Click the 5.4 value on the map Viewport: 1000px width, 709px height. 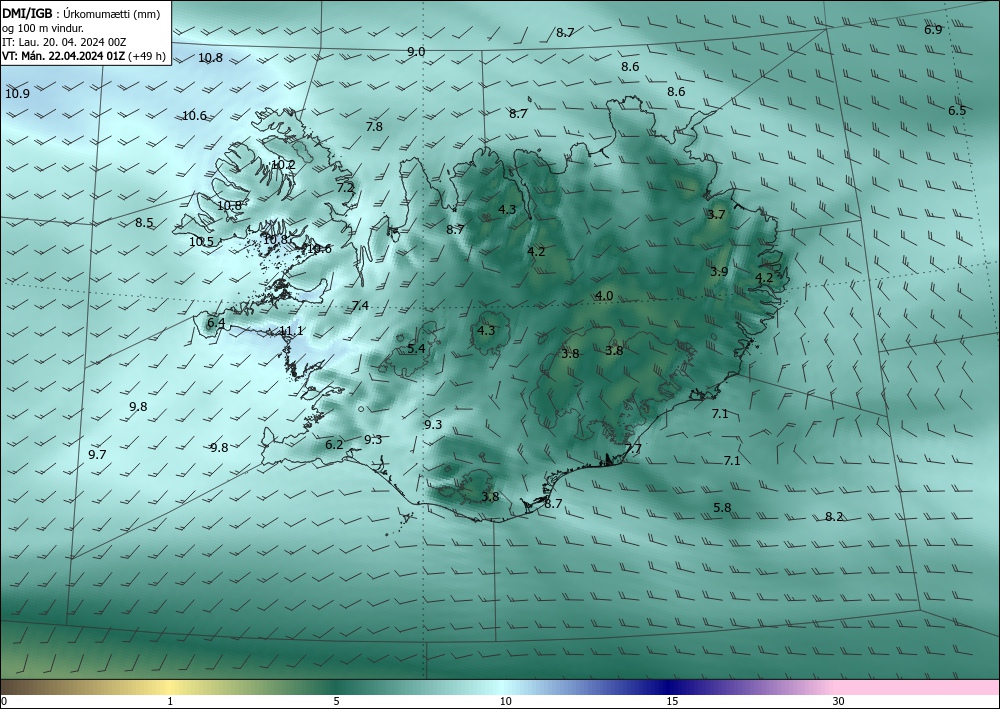click(416, 348)
